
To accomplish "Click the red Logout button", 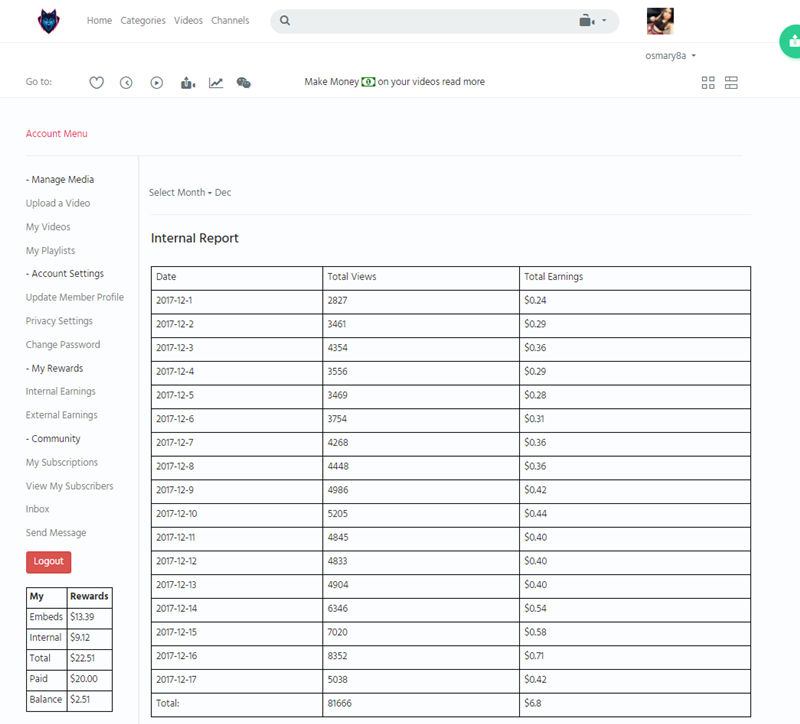I will click(x=48, y=562).
